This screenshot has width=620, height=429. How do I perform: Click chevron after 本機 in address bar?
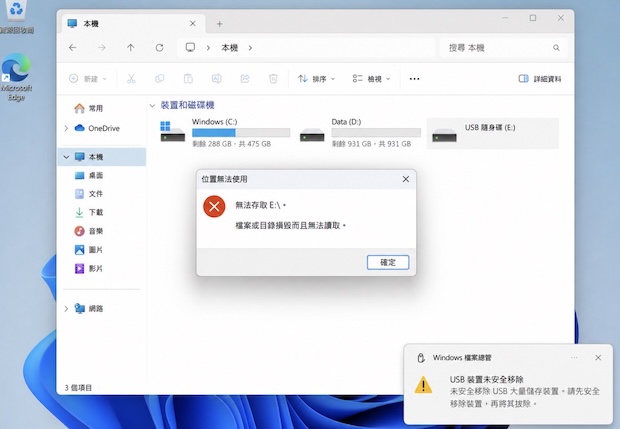tap(250, 48)
